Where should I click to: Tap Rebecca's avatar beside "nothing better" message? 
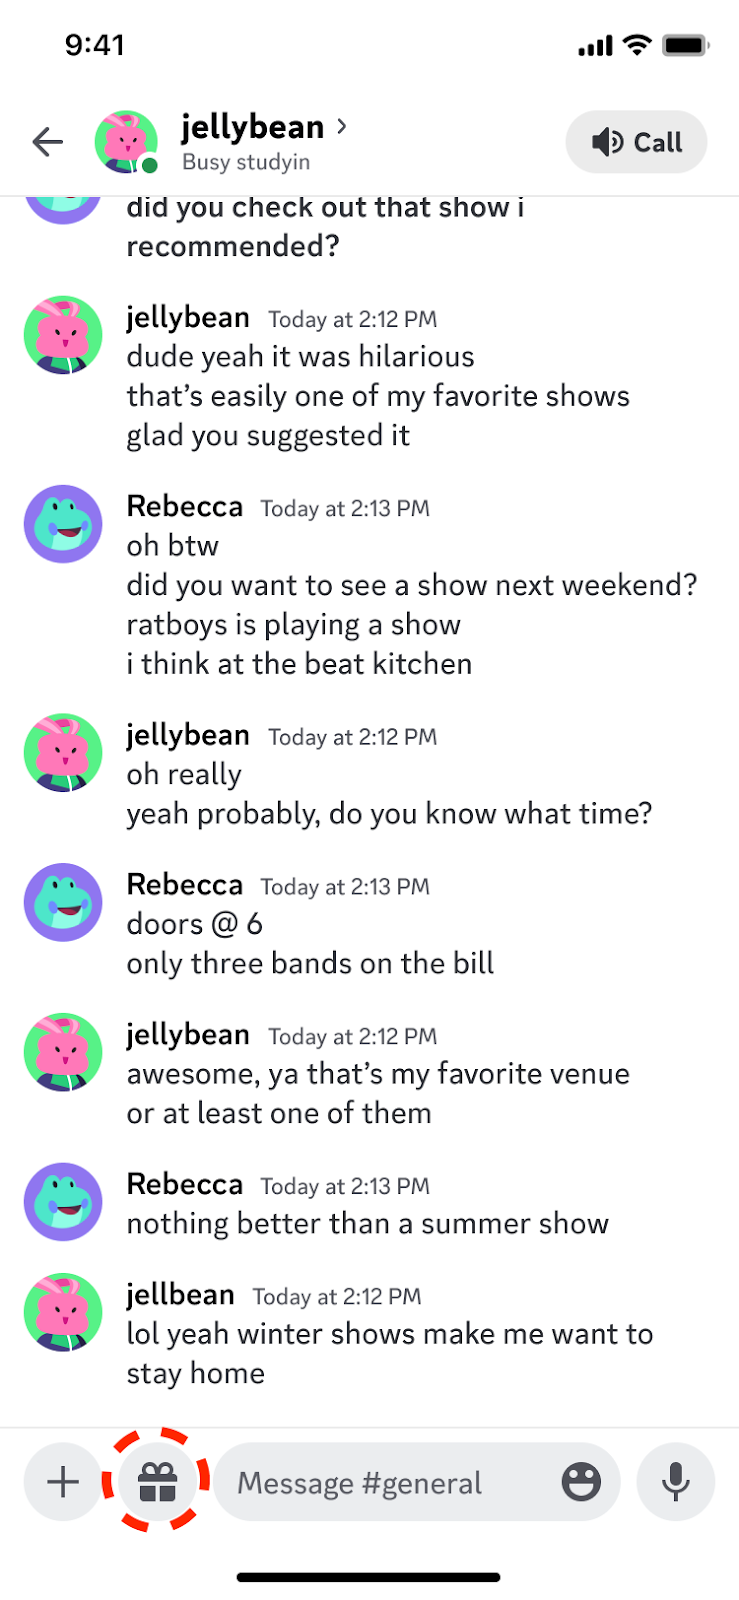click(x=63, y=1201)
